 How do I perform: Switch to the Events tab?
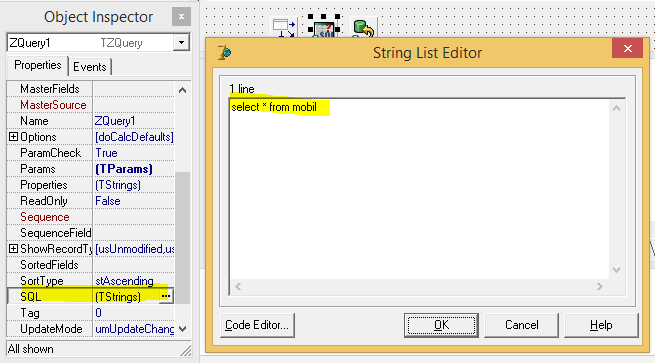pos(90,67)
